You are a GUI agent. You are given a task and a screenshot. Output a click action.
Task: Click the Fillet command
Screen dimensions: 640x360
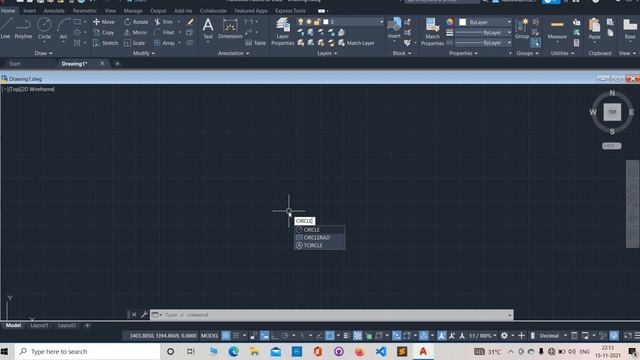tap(164, 32)
